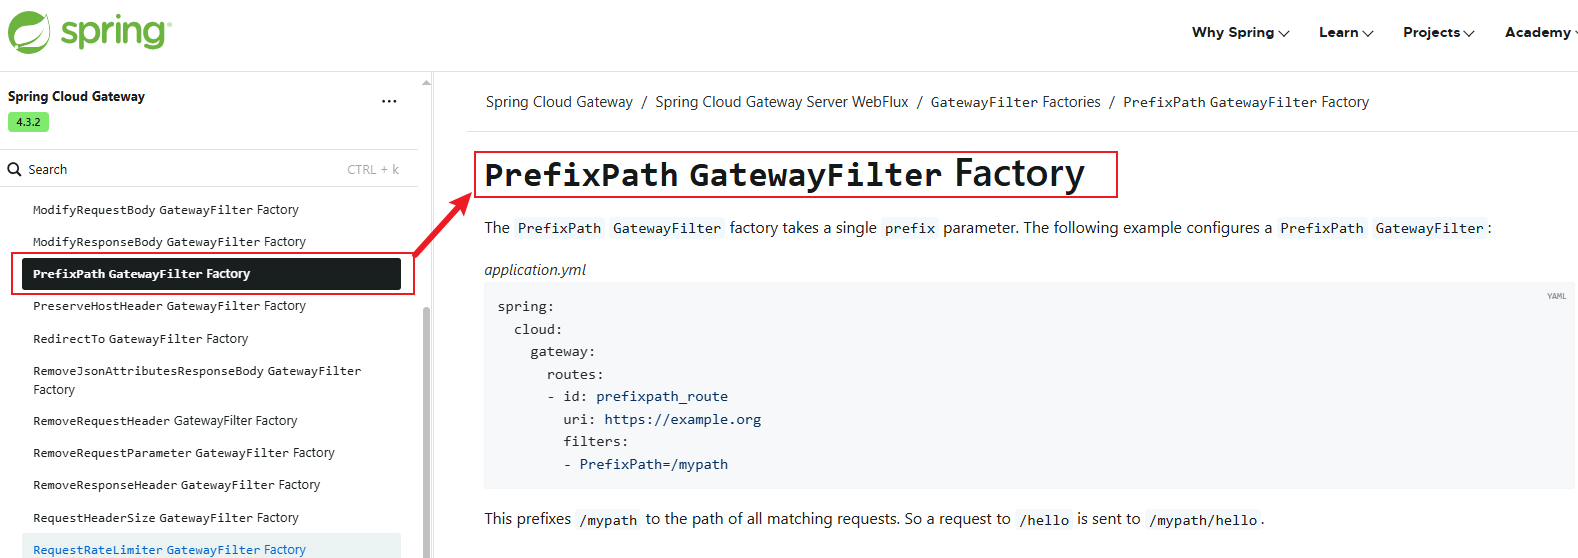Open the Academy menu
The image size is (1578, 558).
1540,33
